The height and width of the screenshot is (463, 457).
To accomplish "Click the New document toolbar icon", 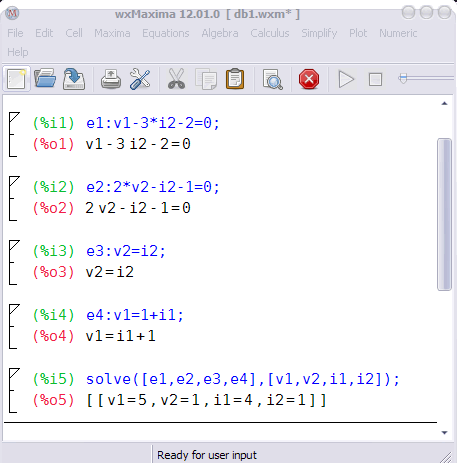I will 16,79.
